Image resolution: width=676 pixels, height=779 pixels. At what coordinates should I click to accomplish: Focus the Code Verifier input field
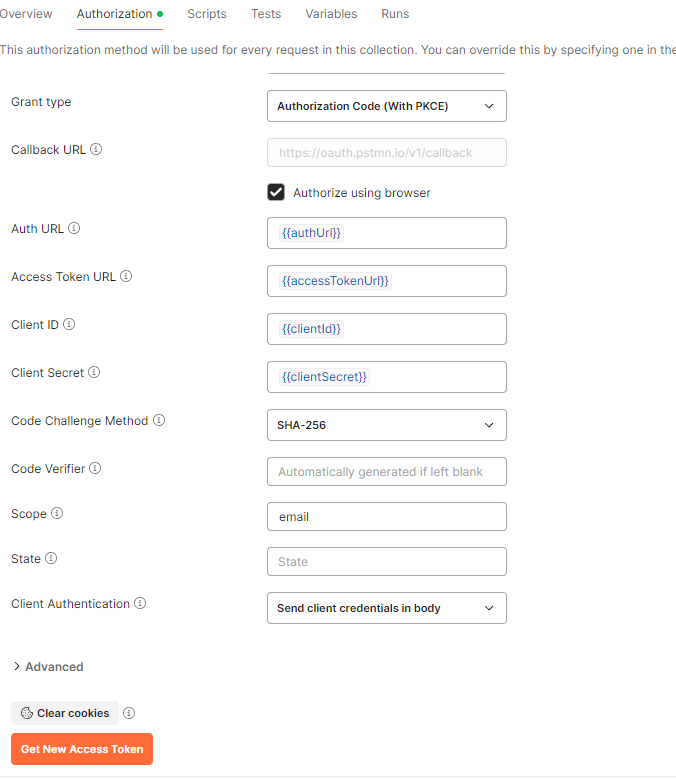(x=386, y=472)
